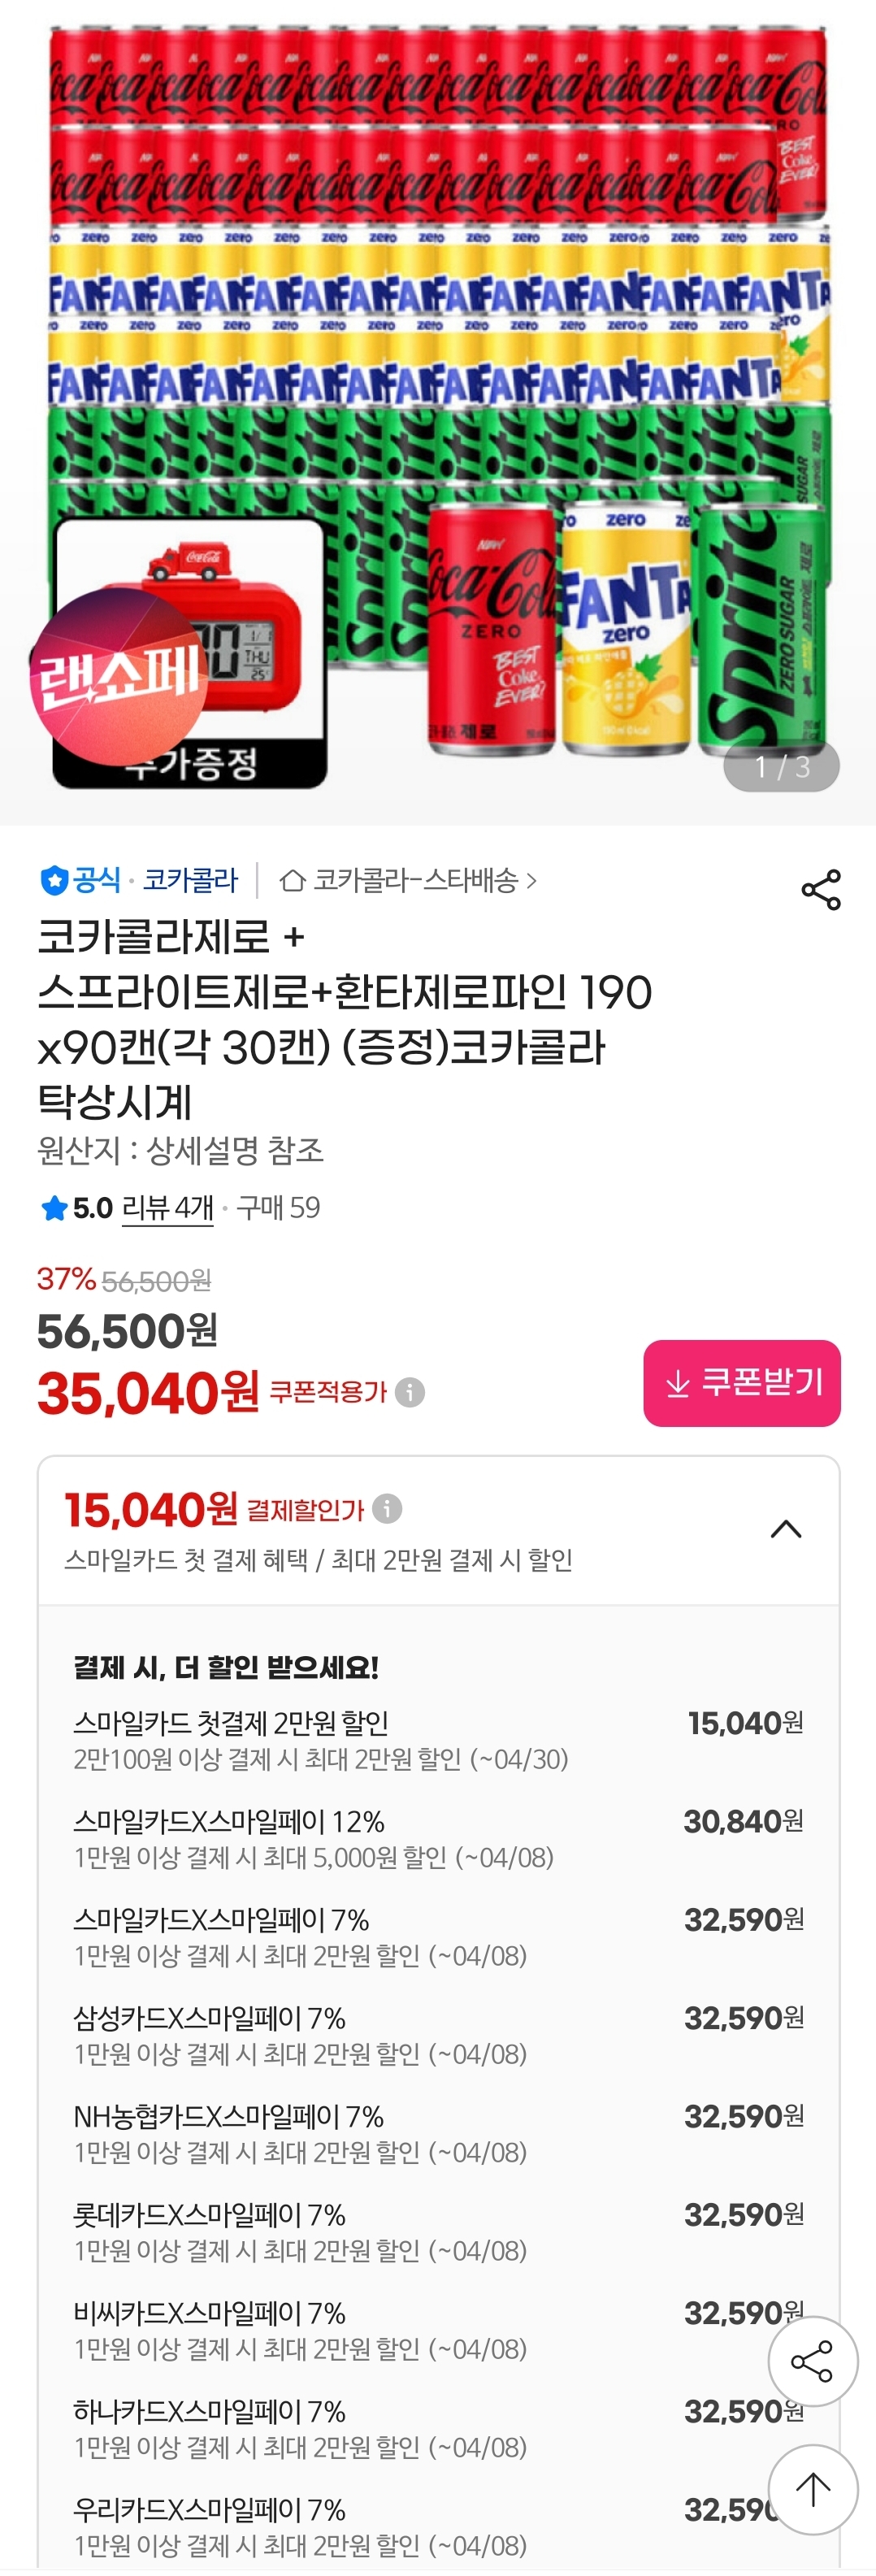Tap the scroll-to-top arrow button
This screenshot has height=2576, width=876.
812,2489
